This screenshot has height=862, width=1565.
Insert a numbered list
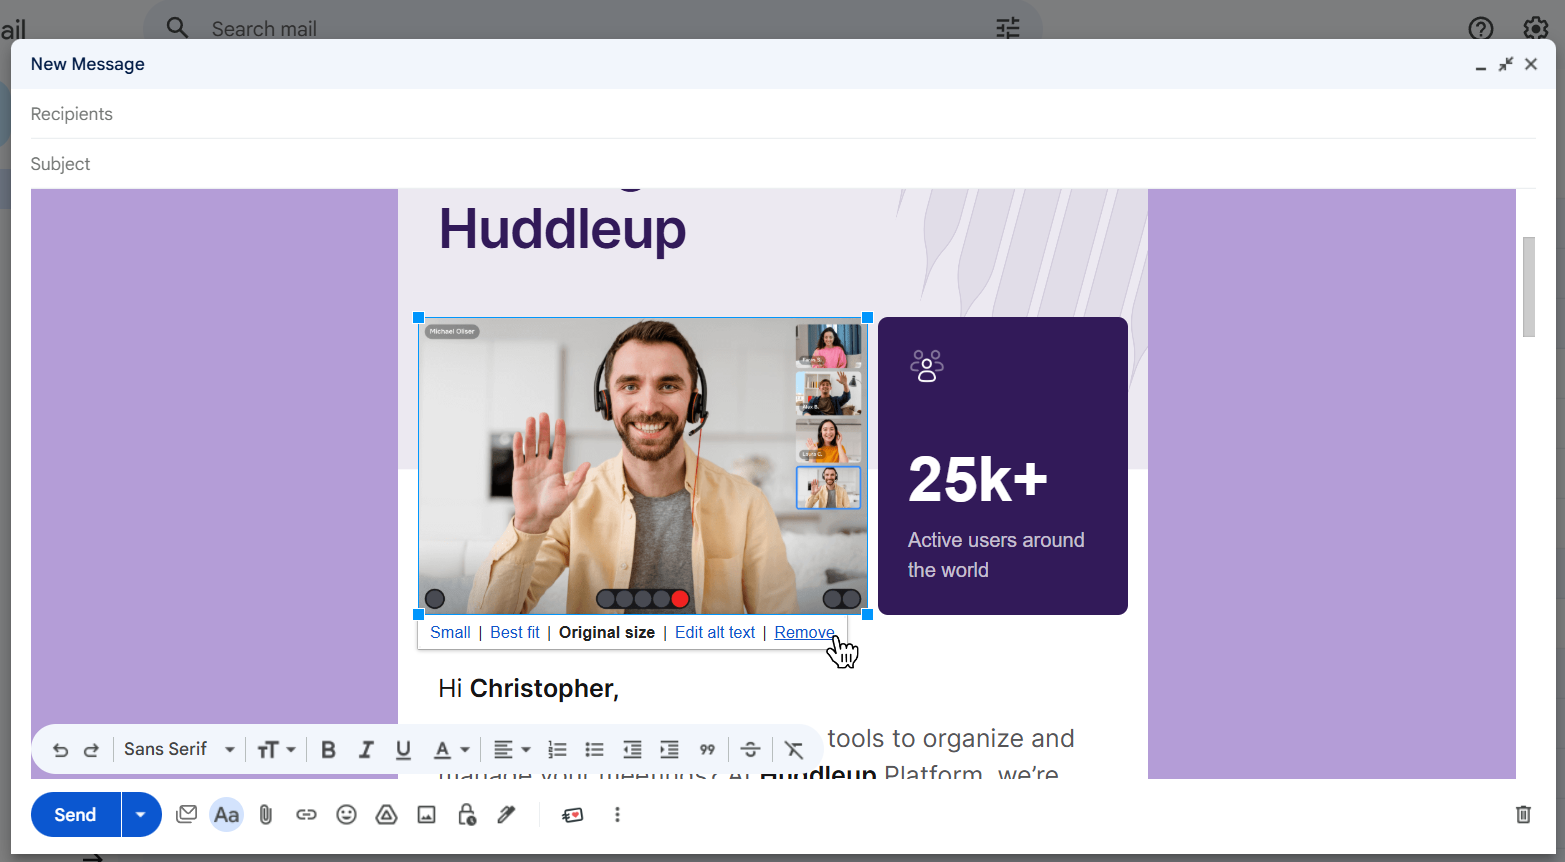(557, 750)
